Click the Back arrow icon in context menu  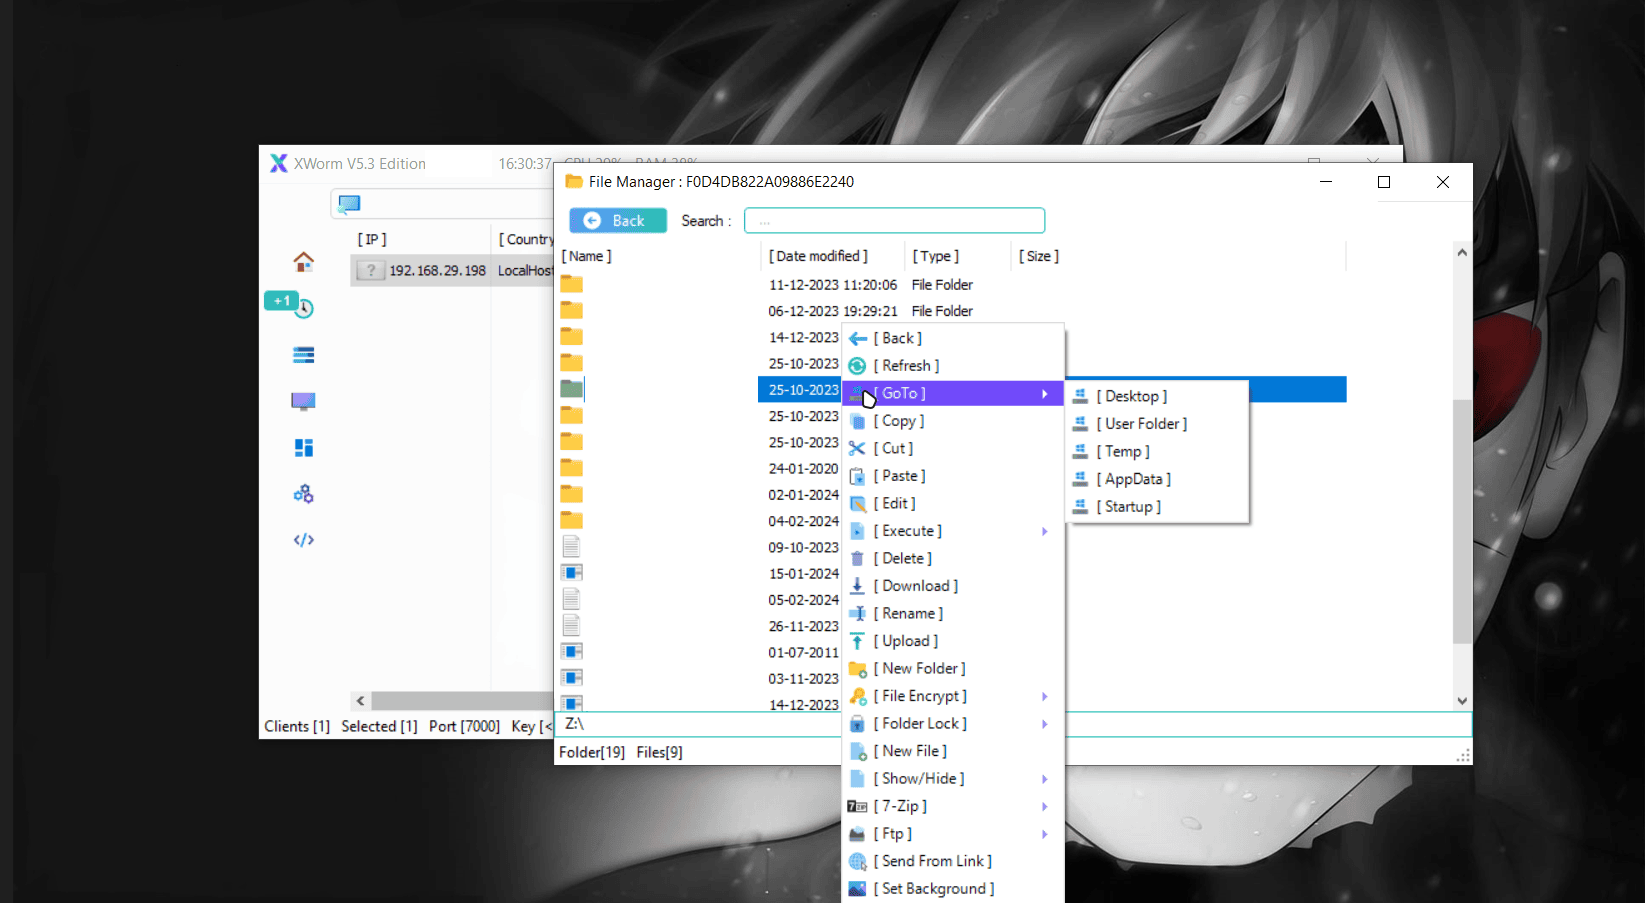(858, 339)
